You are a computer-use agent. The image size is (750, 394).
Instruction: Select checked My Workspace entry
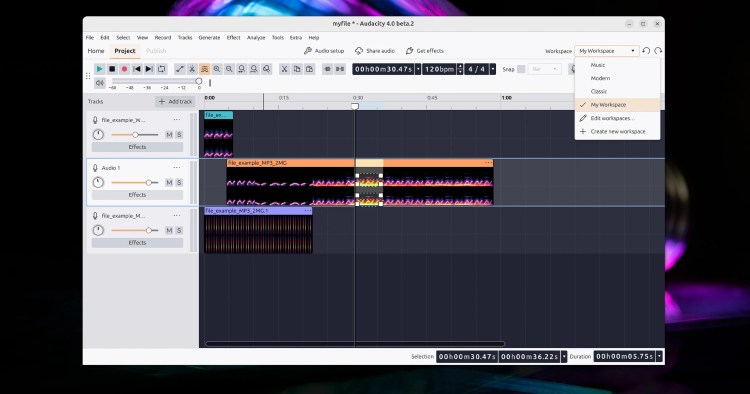coord(618,105)
